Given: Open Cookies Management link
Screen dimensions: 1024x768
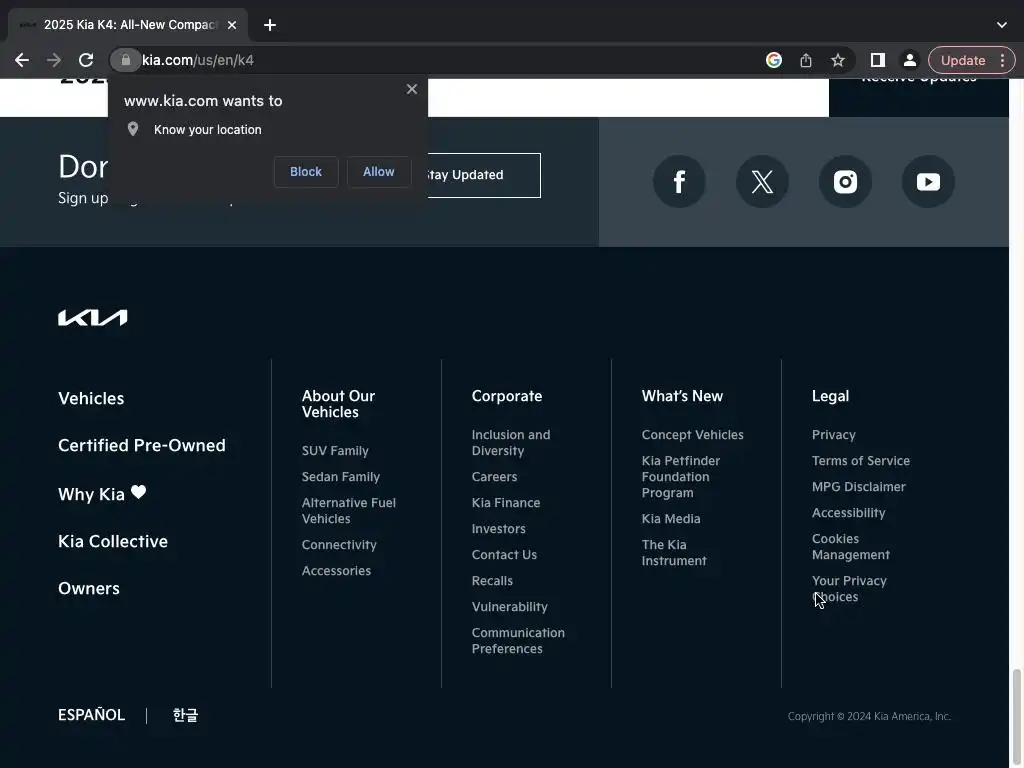Looking at the screenshot, I should click(x=850, y=547).
